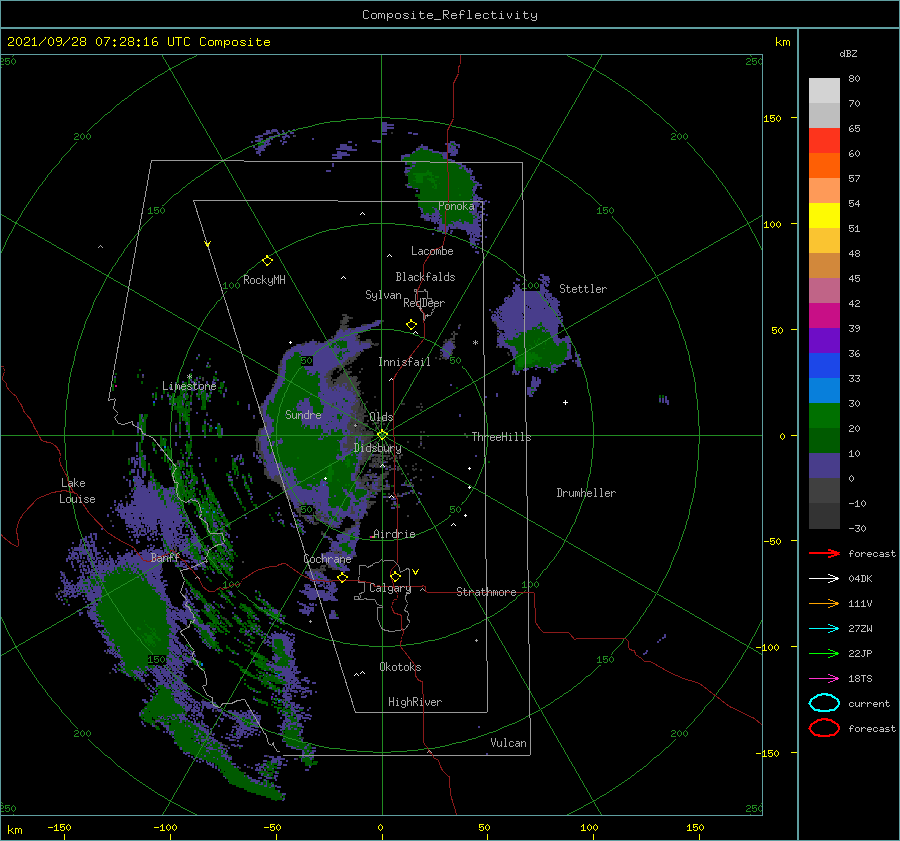The width and height of the screenshot is (900, 841).
Task: Click the Okotoks label
Action: [x=400, y=667]
